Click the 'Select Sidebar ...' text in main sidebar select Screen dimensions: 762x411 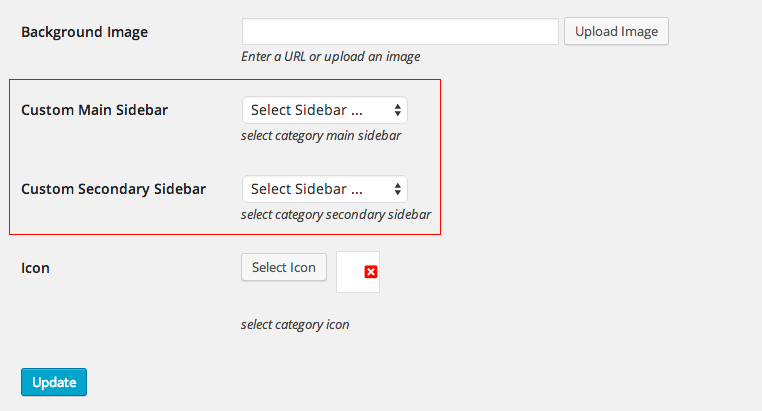(307, 110)
